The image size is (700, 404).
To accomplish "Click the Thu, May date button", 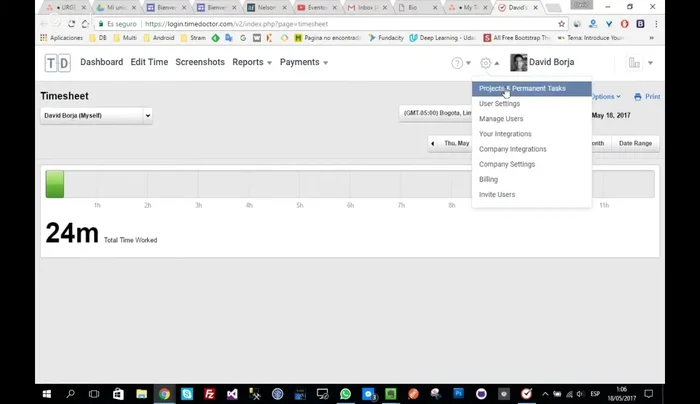I will (x=456, y=143).
